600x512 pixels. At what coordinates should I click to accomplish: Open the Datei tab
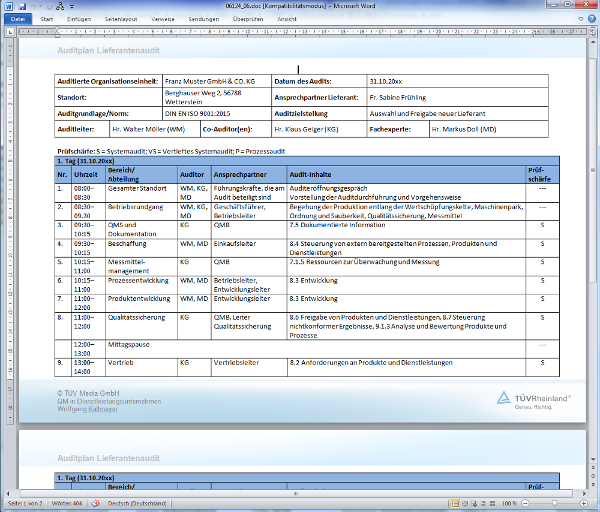point(17,19)
